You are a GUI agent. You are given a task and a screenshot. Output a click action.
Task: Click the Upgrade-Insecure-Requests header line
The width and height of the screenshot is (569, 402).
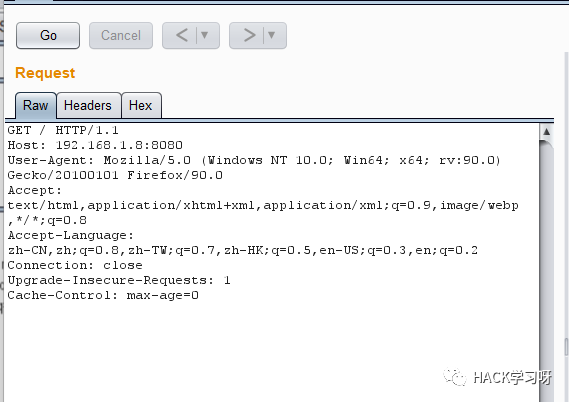(119, 280)
